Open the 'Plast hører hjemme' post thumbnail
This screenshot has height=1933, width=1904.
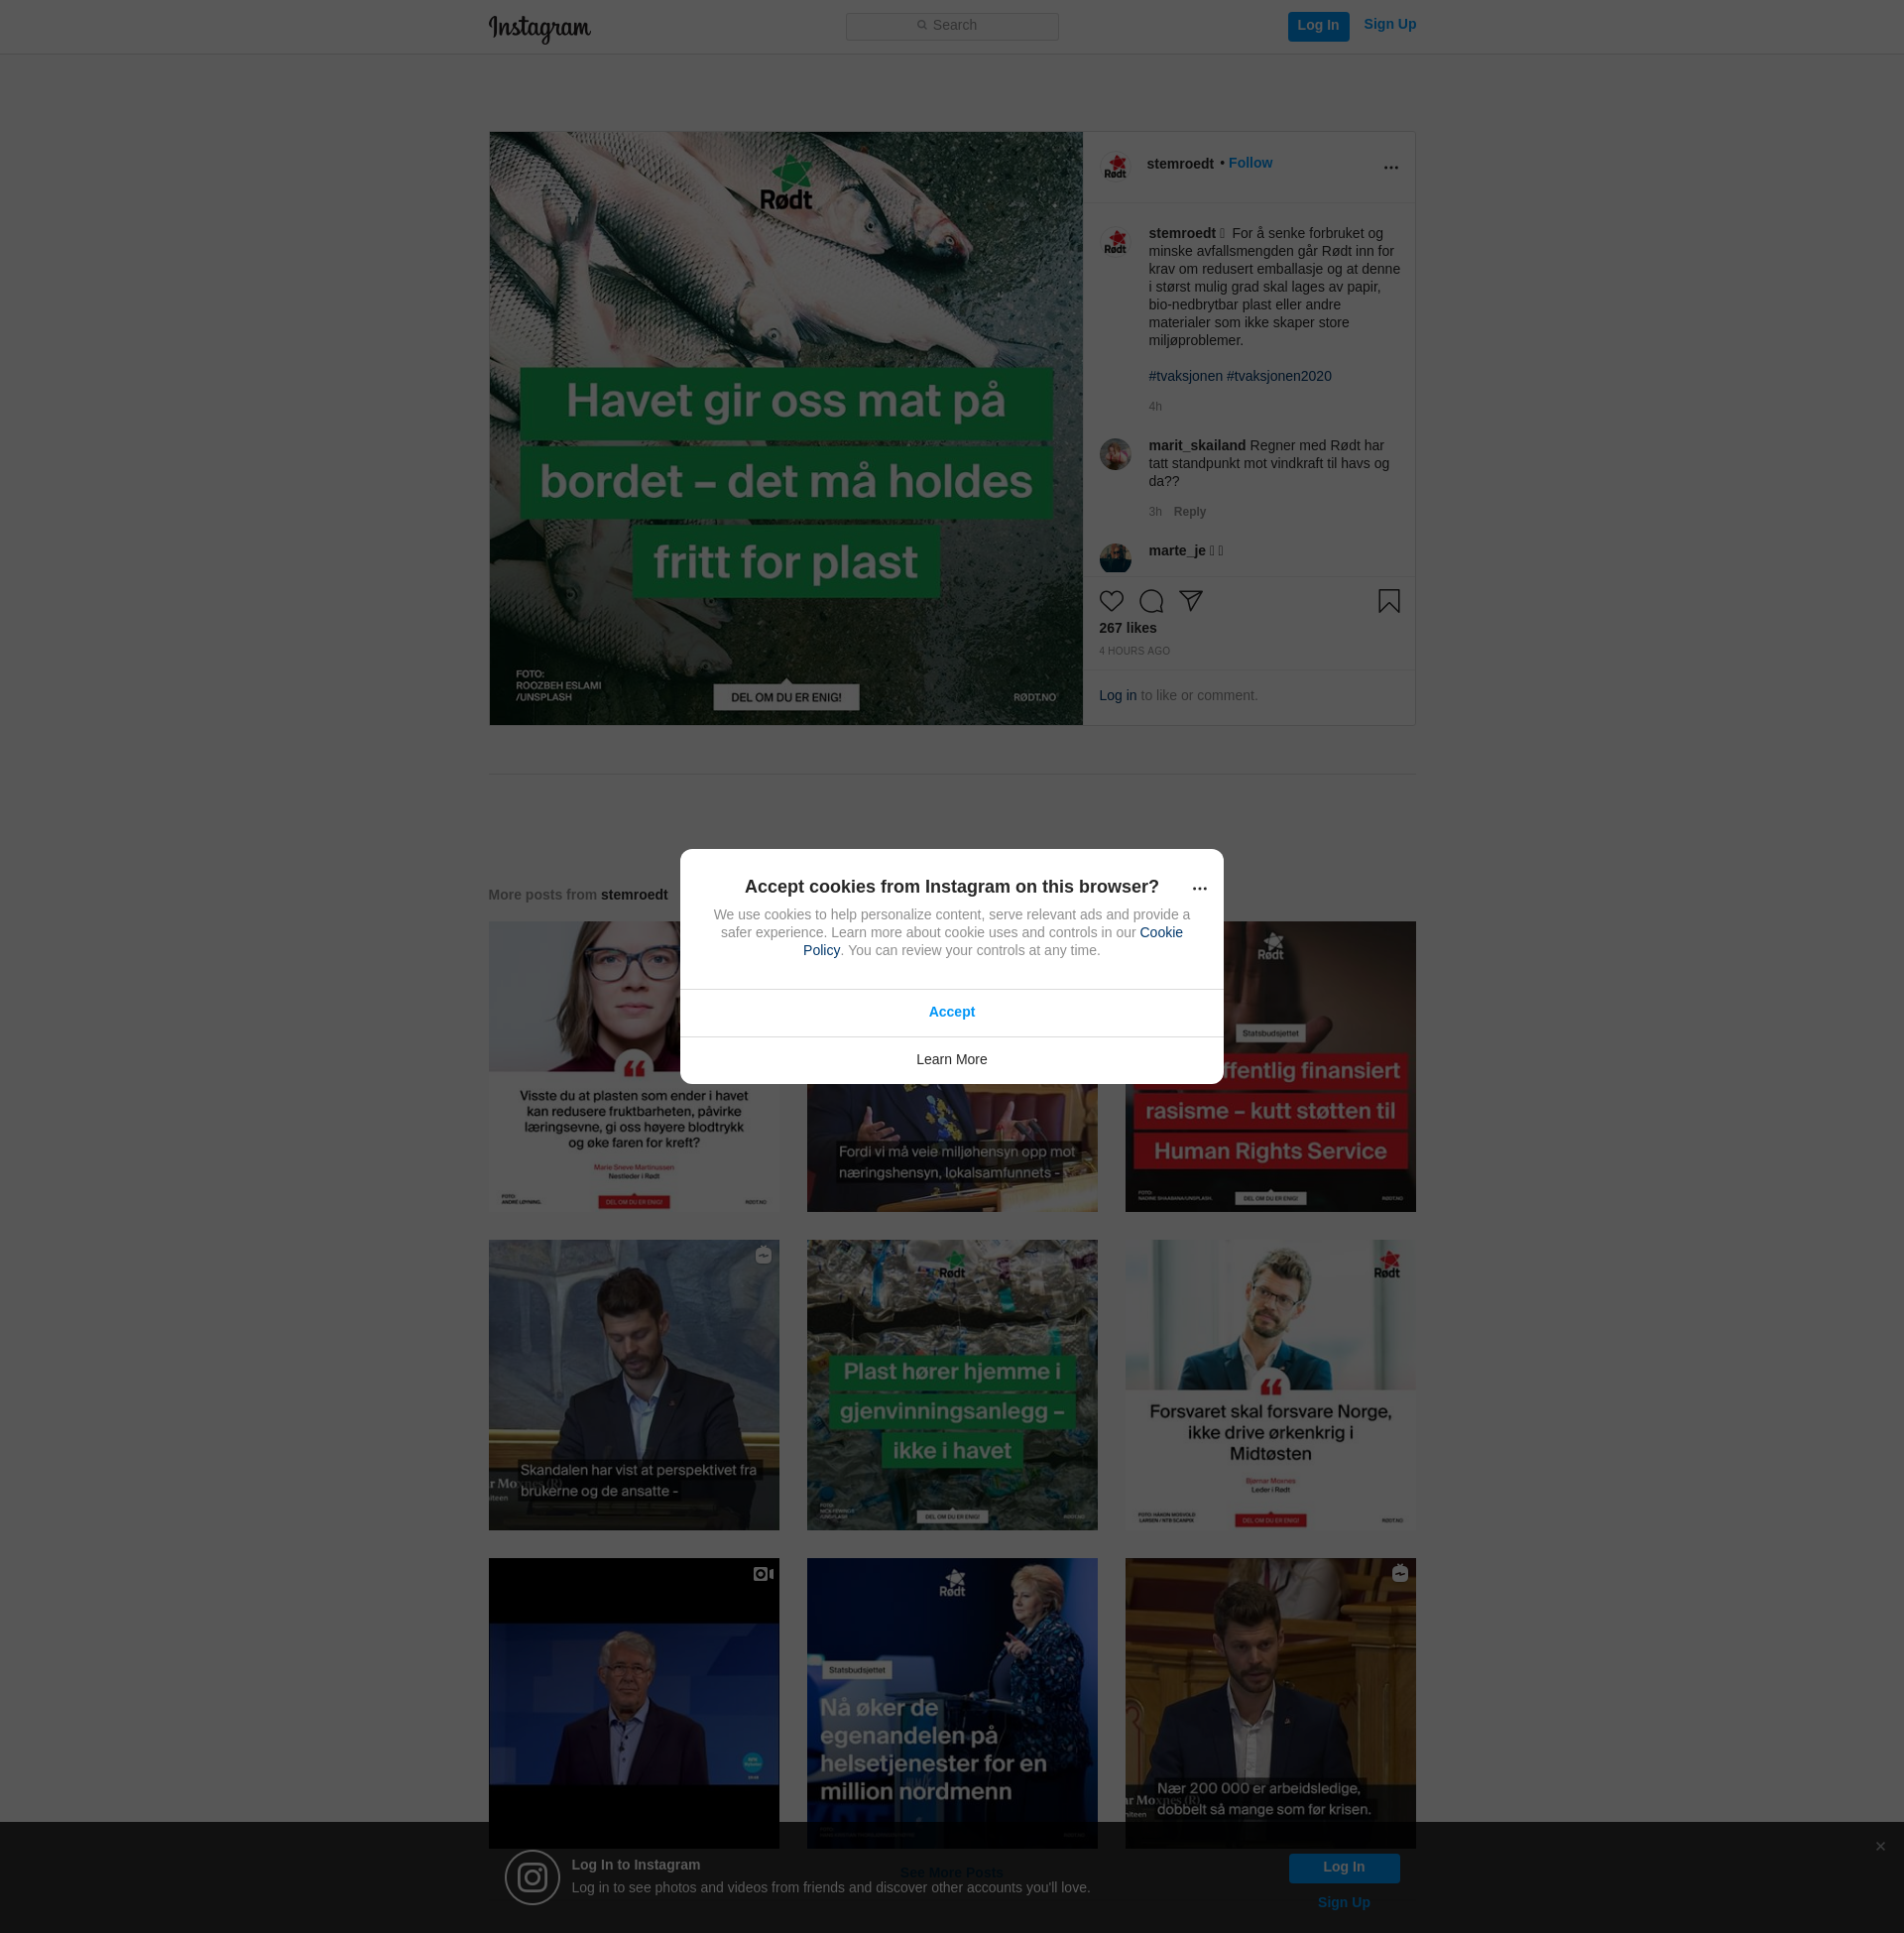[x=951, y=1385]
